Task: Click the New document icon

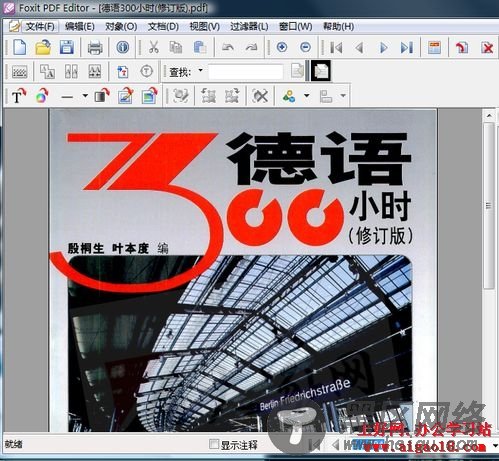Action: (x=20, y=47)
